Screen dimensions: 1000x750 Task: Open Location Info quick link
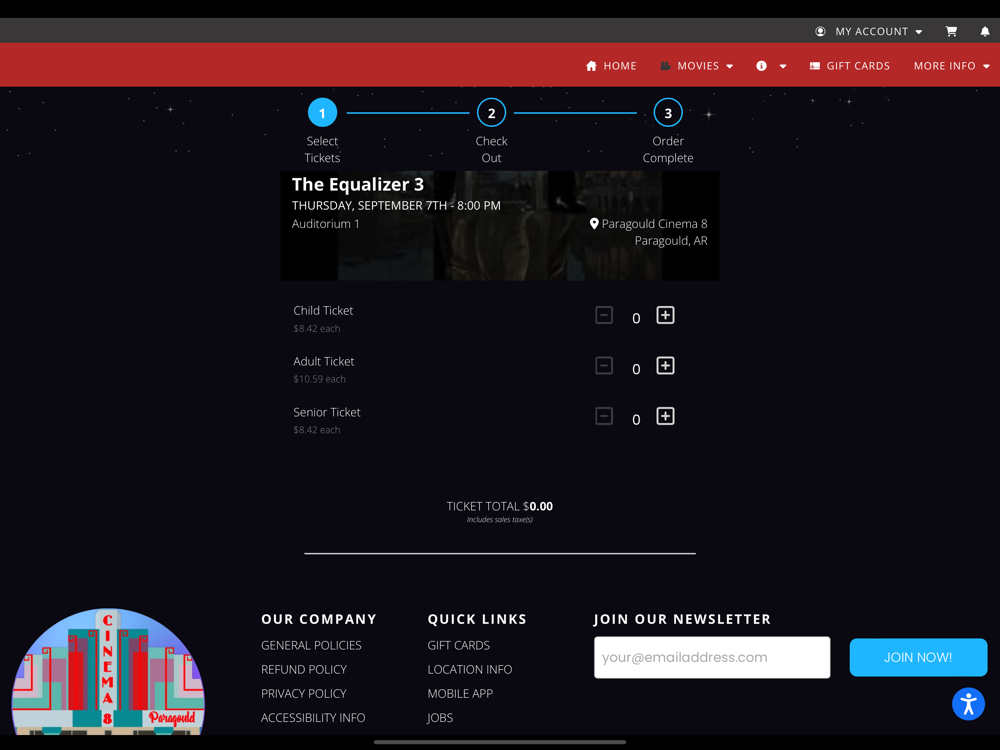pyautogui.click(x=469, y=670)
